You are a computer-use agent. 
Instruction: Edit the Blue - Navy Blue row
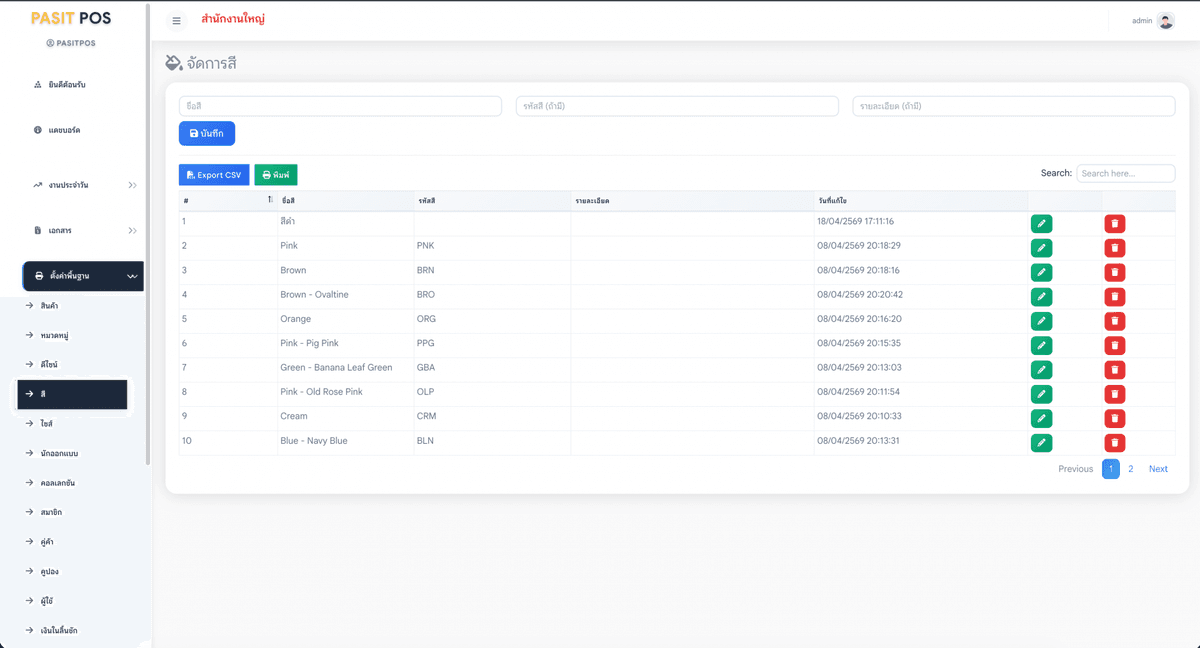(1041, 443)
